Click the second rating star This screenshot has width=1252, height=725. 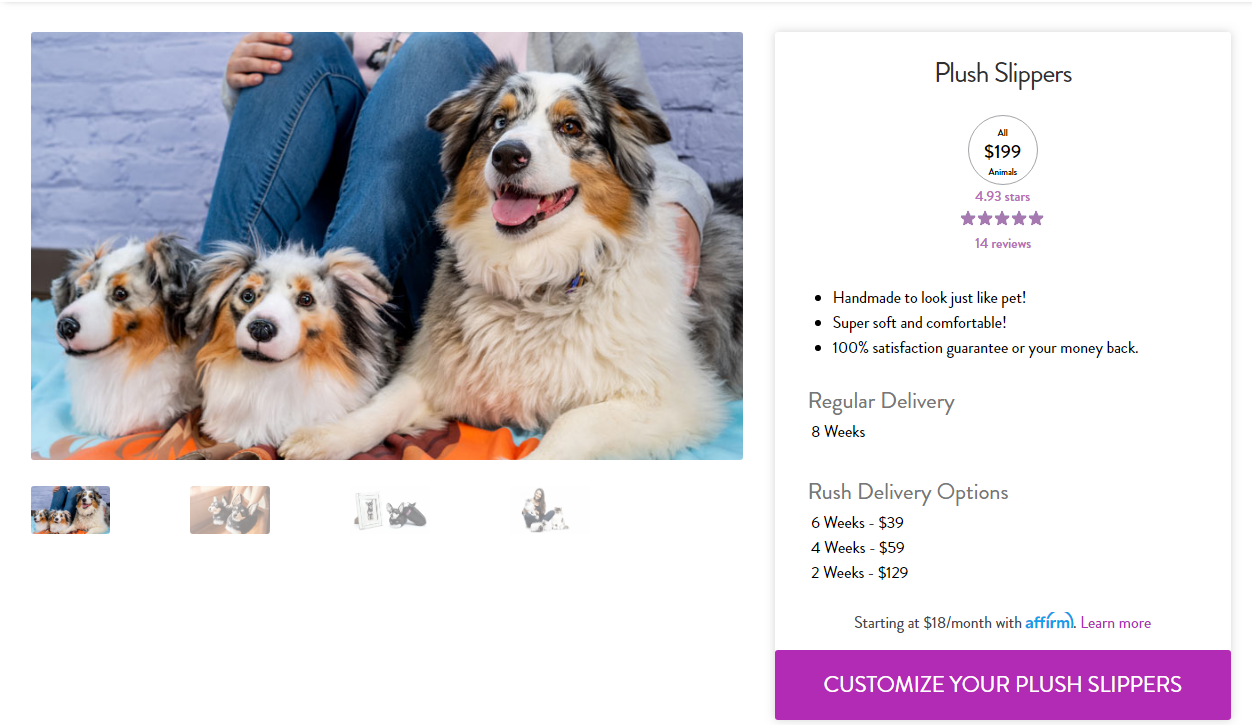pos(985,218)
